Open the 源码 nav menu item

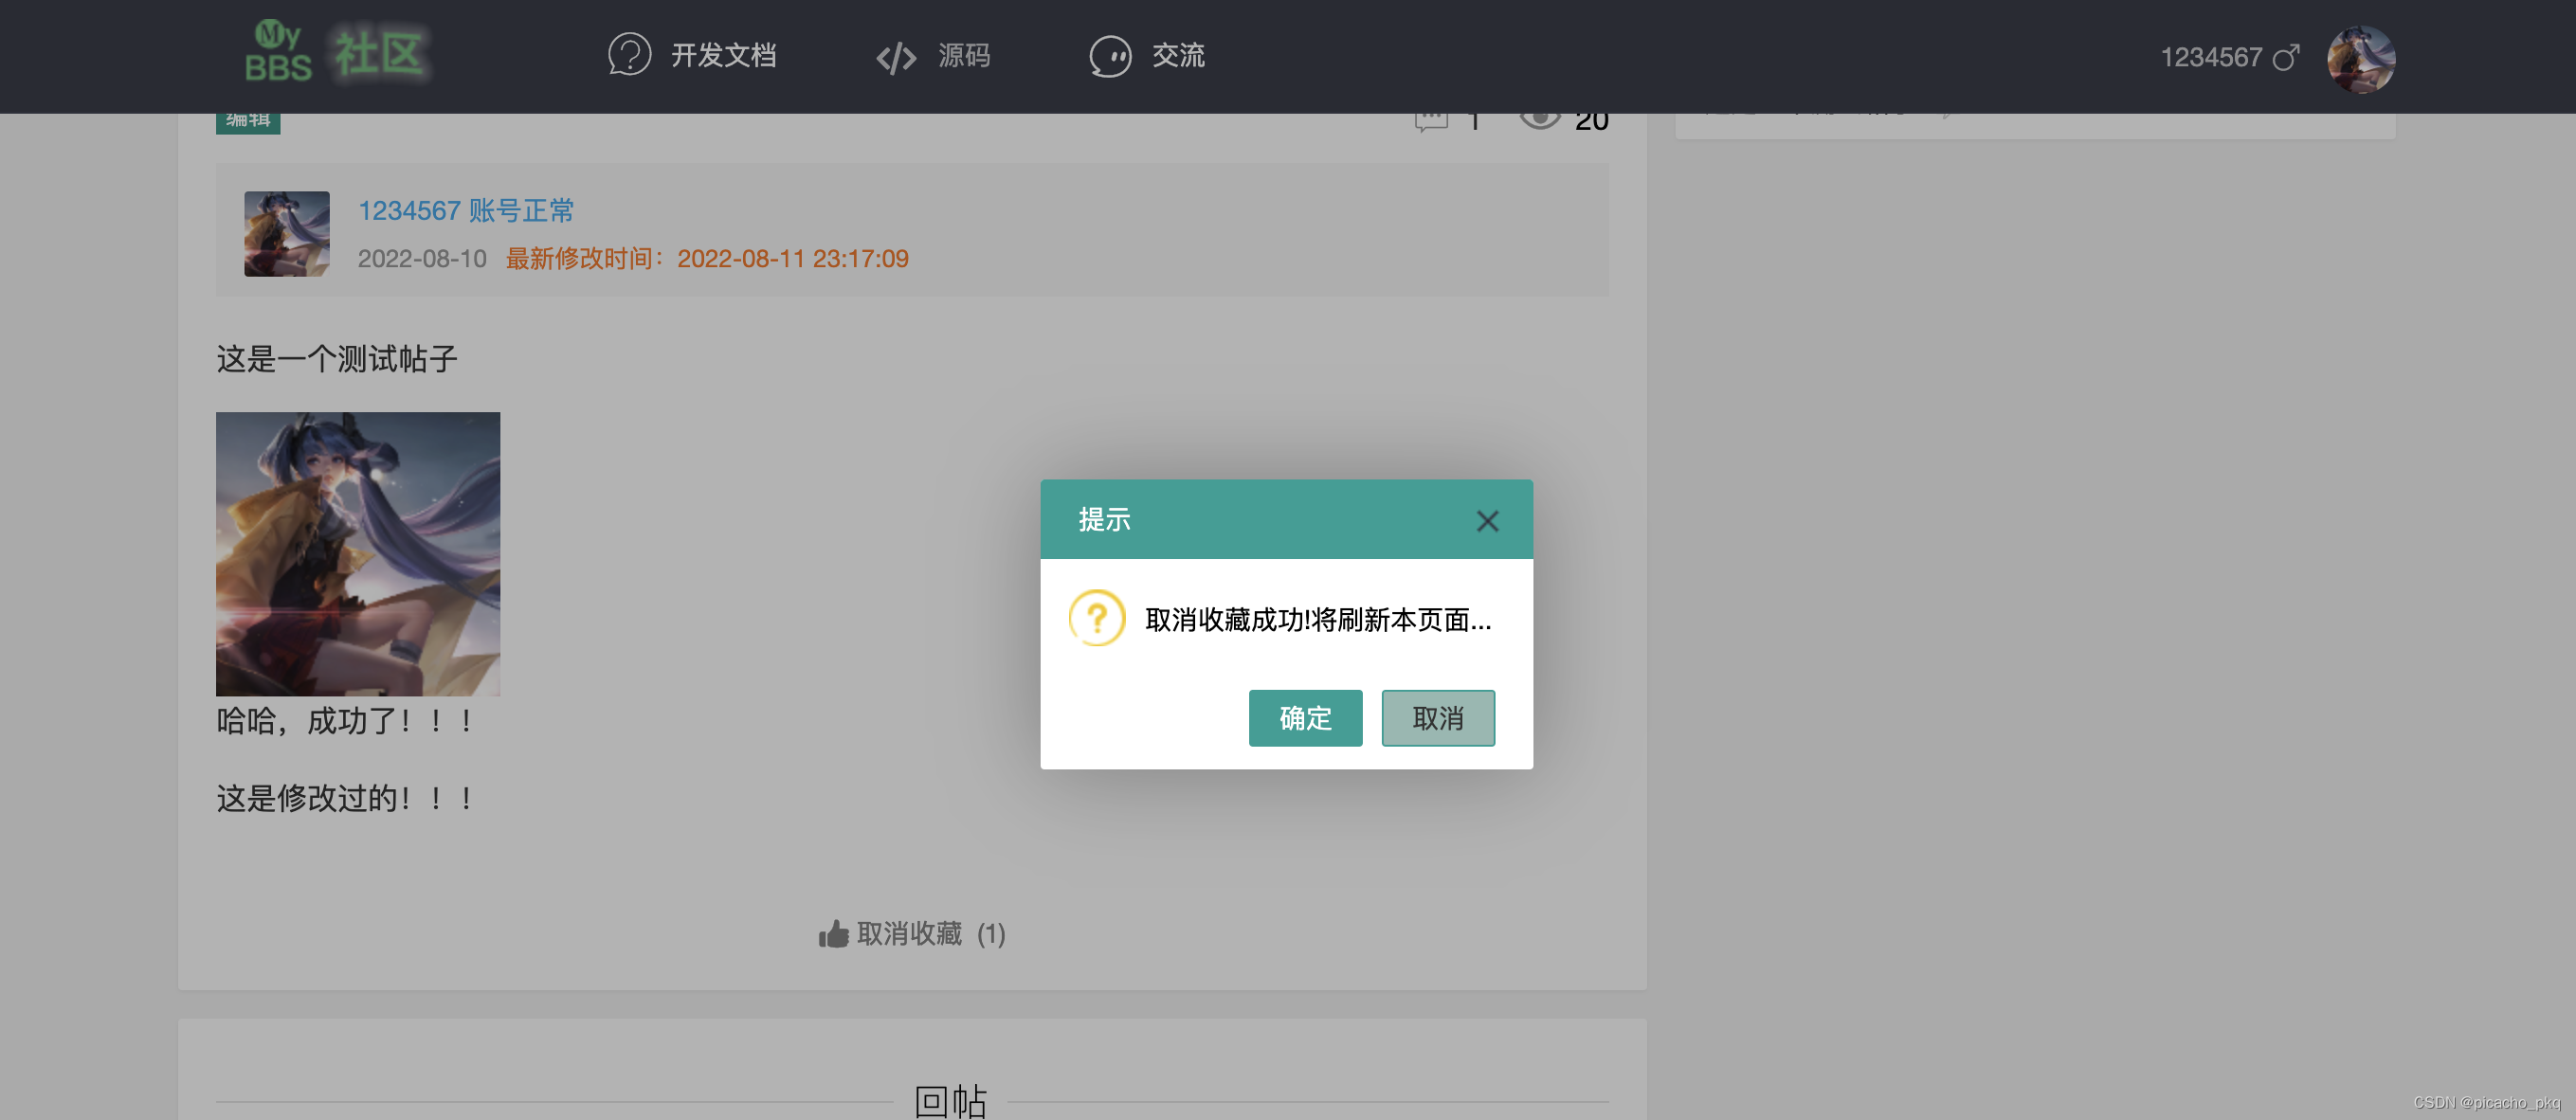click(963, 55)
